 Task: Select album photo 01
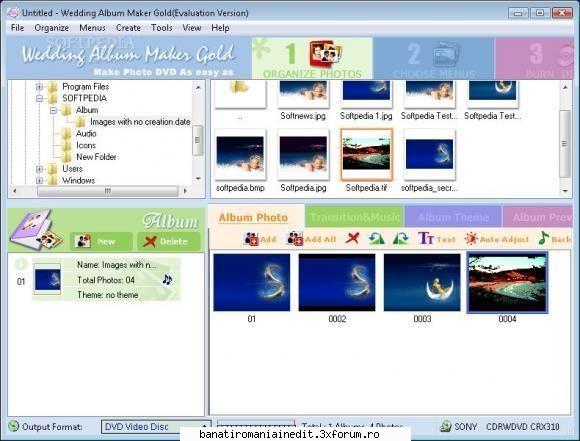(252, 282)
